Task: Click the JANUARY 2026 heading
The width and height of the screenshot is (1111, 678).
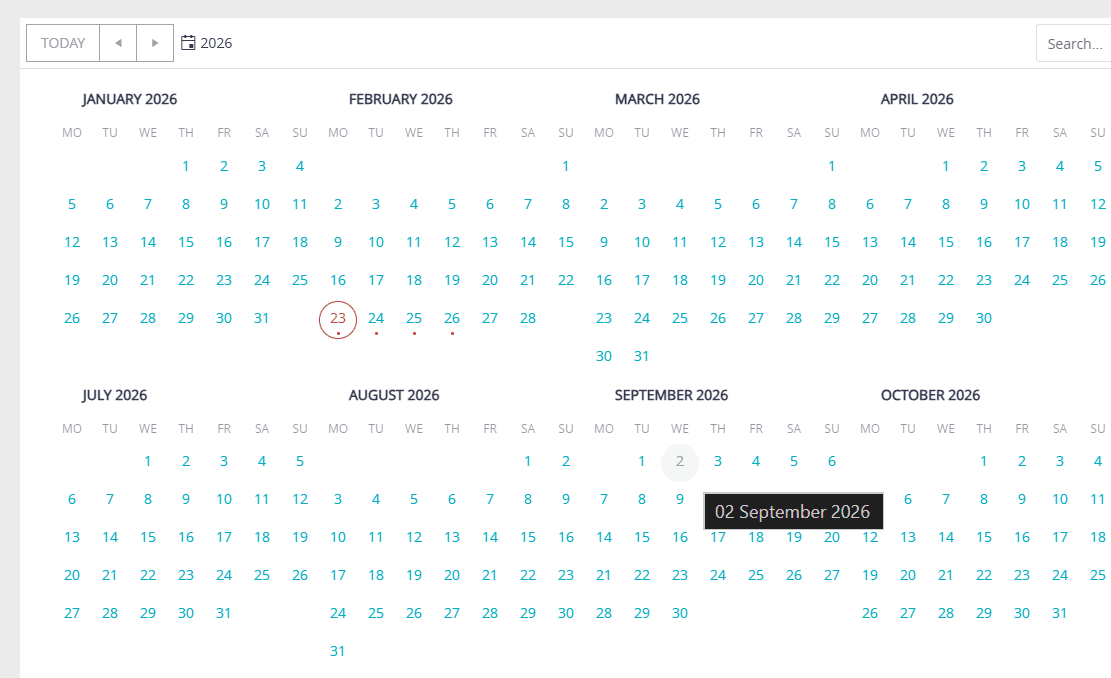Action: [x=130, y=99]
